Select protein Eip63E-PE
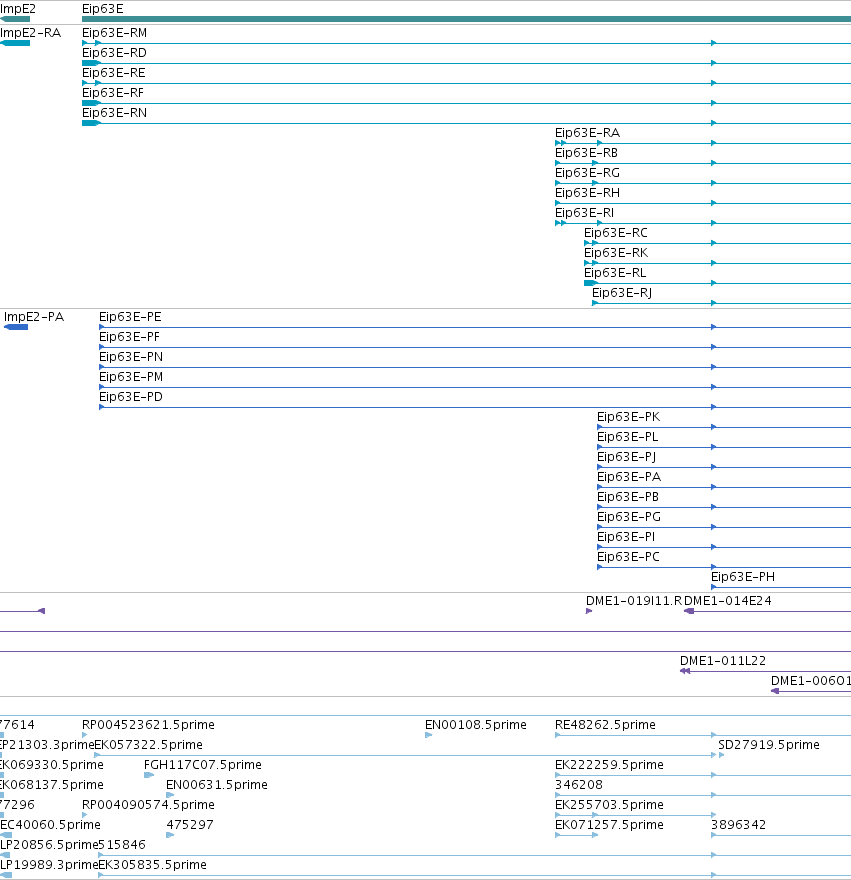 130,317
